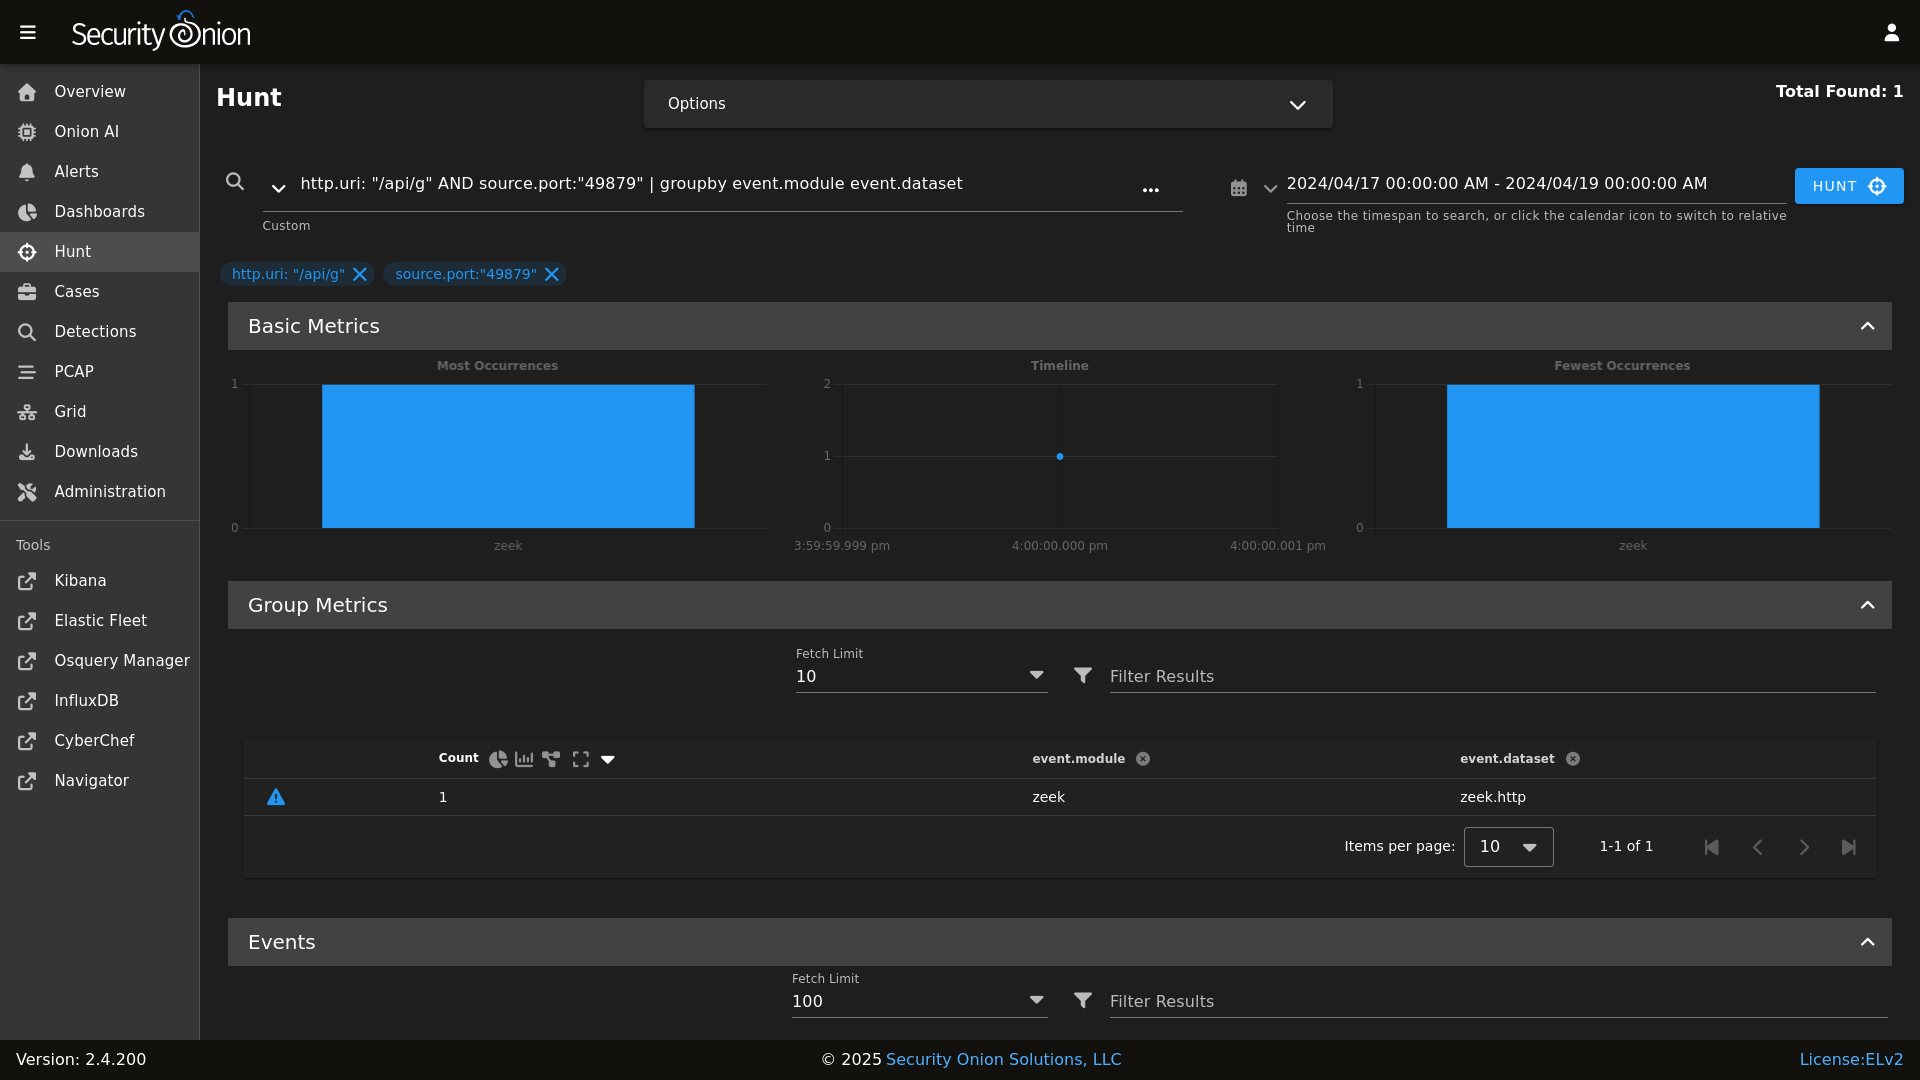The height and width of the screenshot is (1080, 1920).
Task: Click the search query more options ellipsis
Action: 1152,189
